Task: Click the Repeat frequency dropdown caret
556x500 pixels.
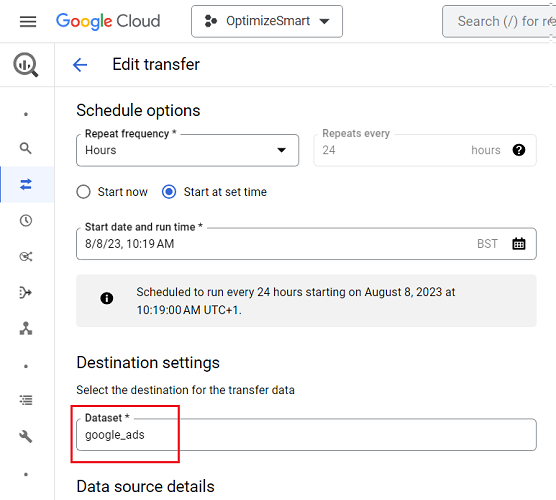Action: click(x=282, y=150)
